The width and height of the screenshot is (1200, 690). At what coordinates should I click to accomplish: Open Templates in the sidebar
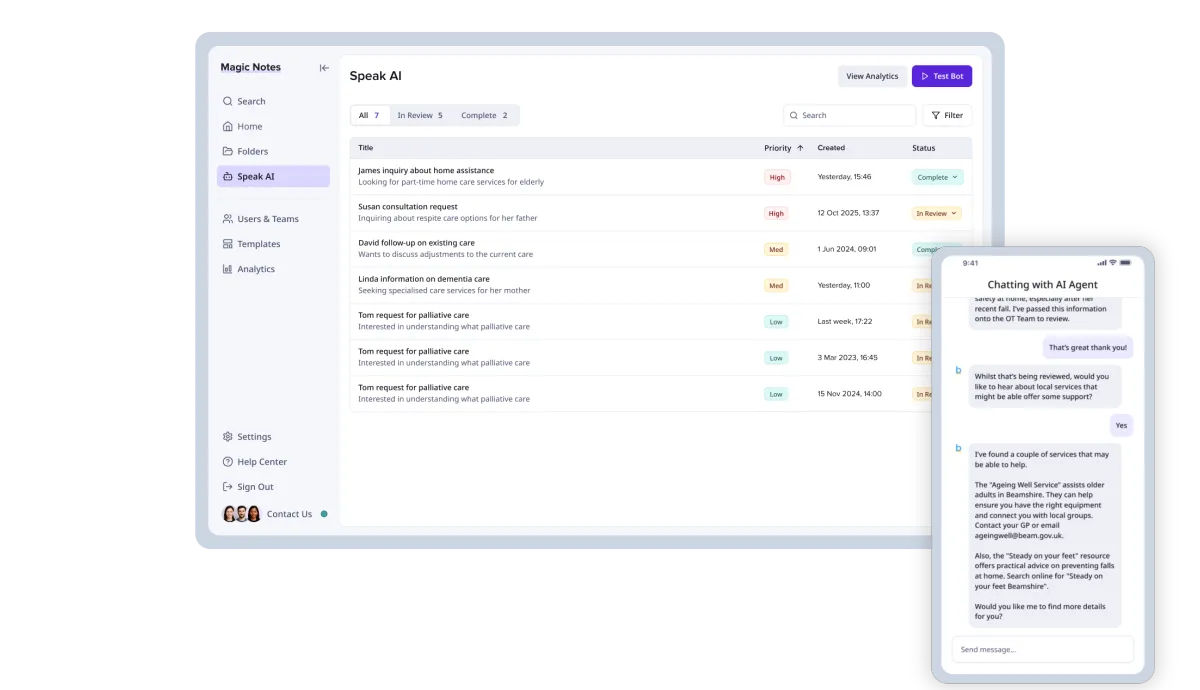258,244
